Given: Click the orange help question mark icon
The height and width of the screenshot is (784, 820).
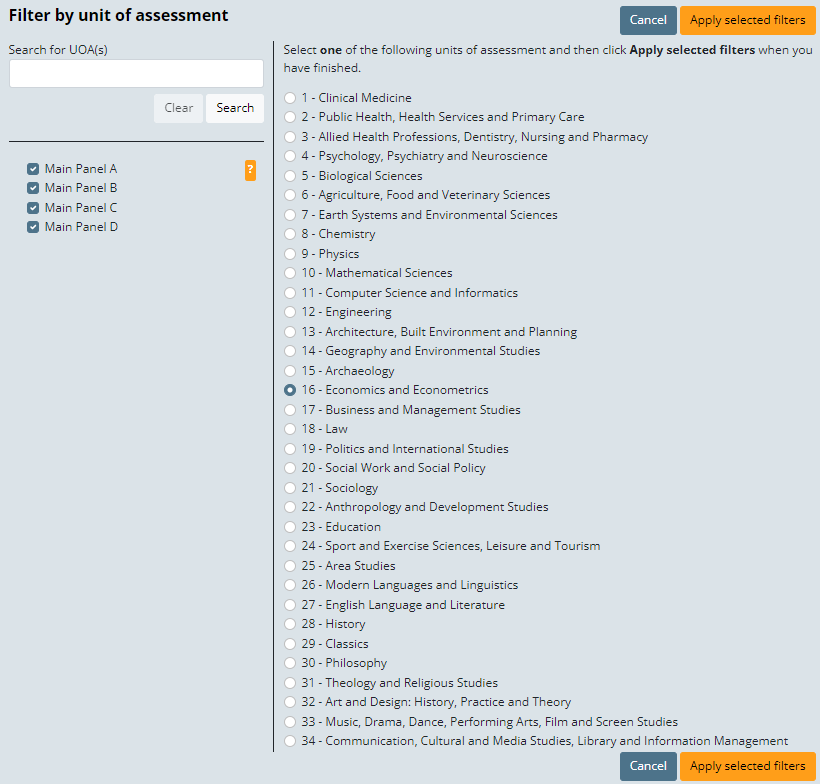Looking at the screenshot, I should [250, 171].
